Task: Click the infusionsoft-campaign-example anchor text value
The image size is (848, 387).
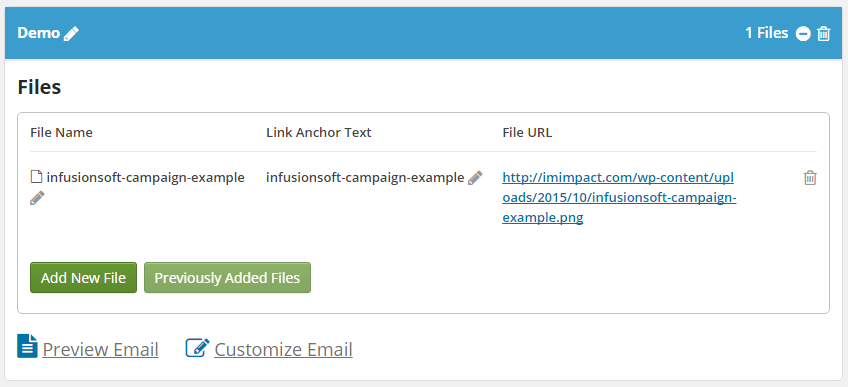Action: tap(365, 177)
